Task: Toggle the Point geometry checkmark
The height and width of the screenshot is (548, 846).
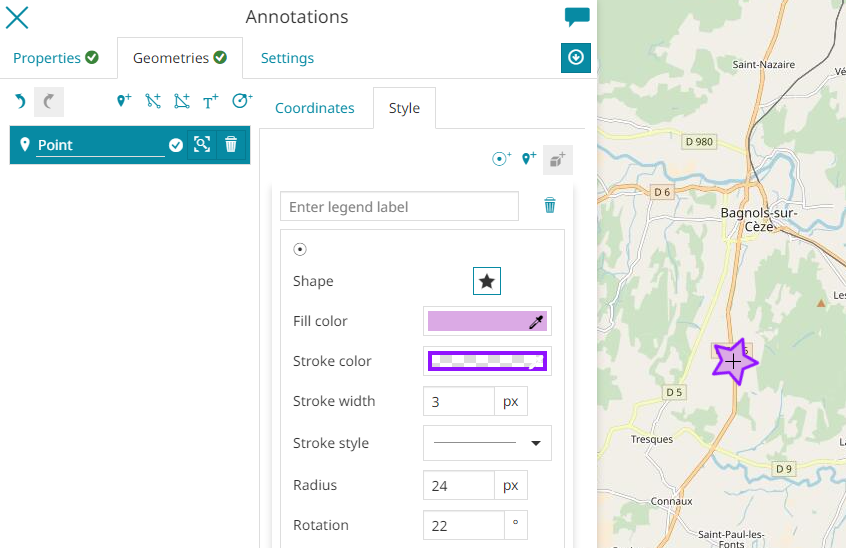Action: click(x=176, y=145)
